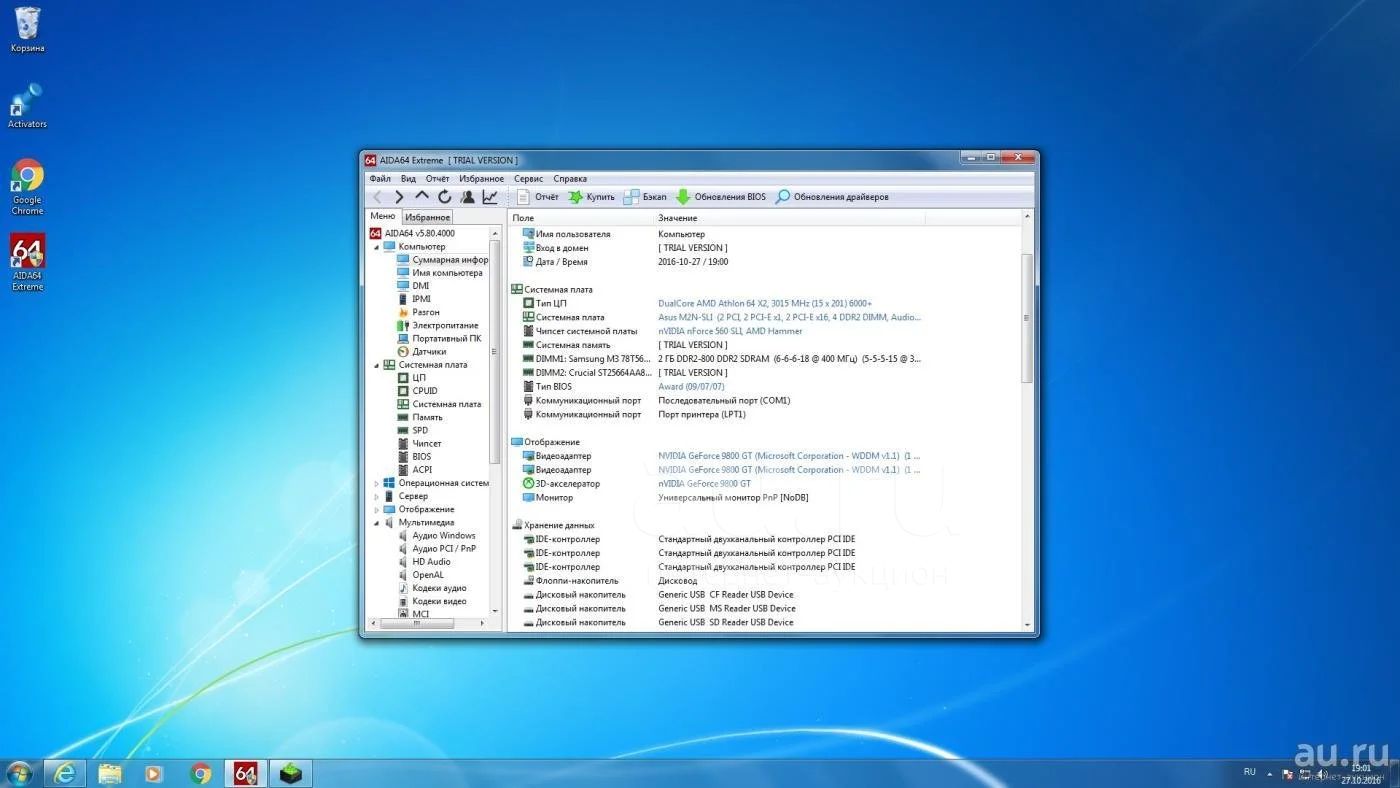Click the Бэкап backup toolbar button
Viewport: 1400px width, 788px height.
point(645,197)
